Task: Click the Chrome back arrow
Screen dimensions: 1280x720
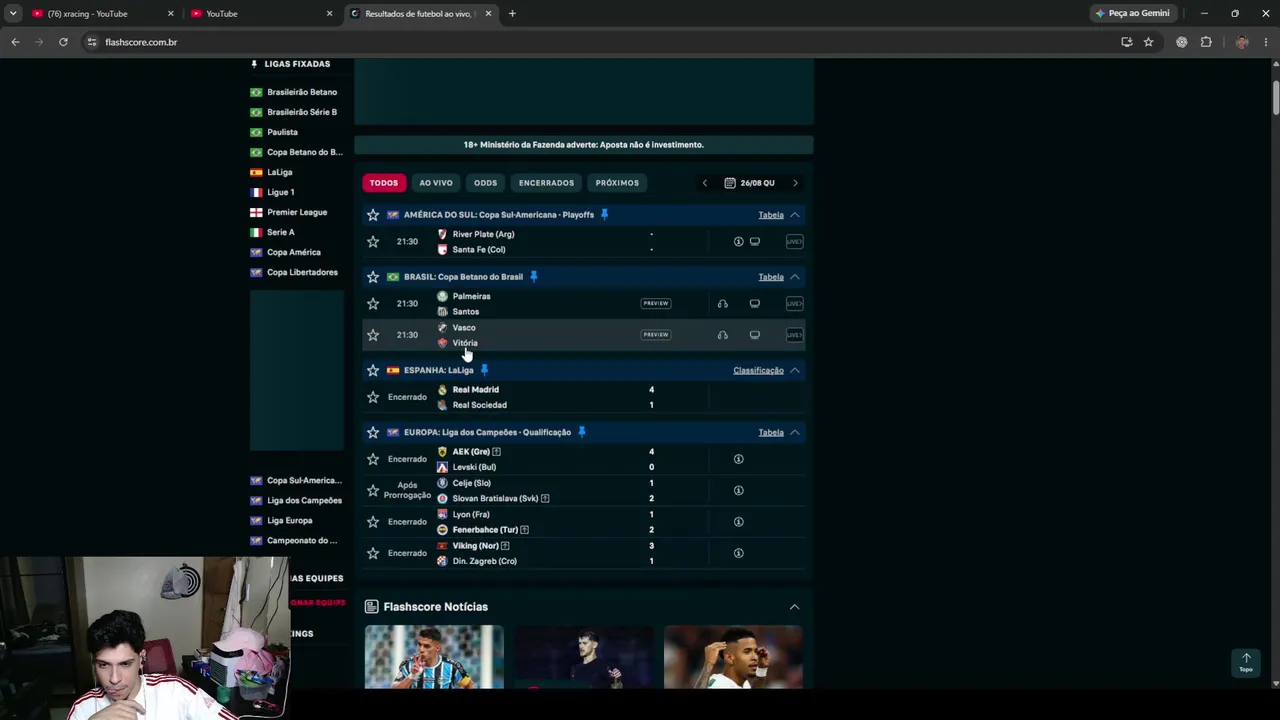Action: (15, 42)
